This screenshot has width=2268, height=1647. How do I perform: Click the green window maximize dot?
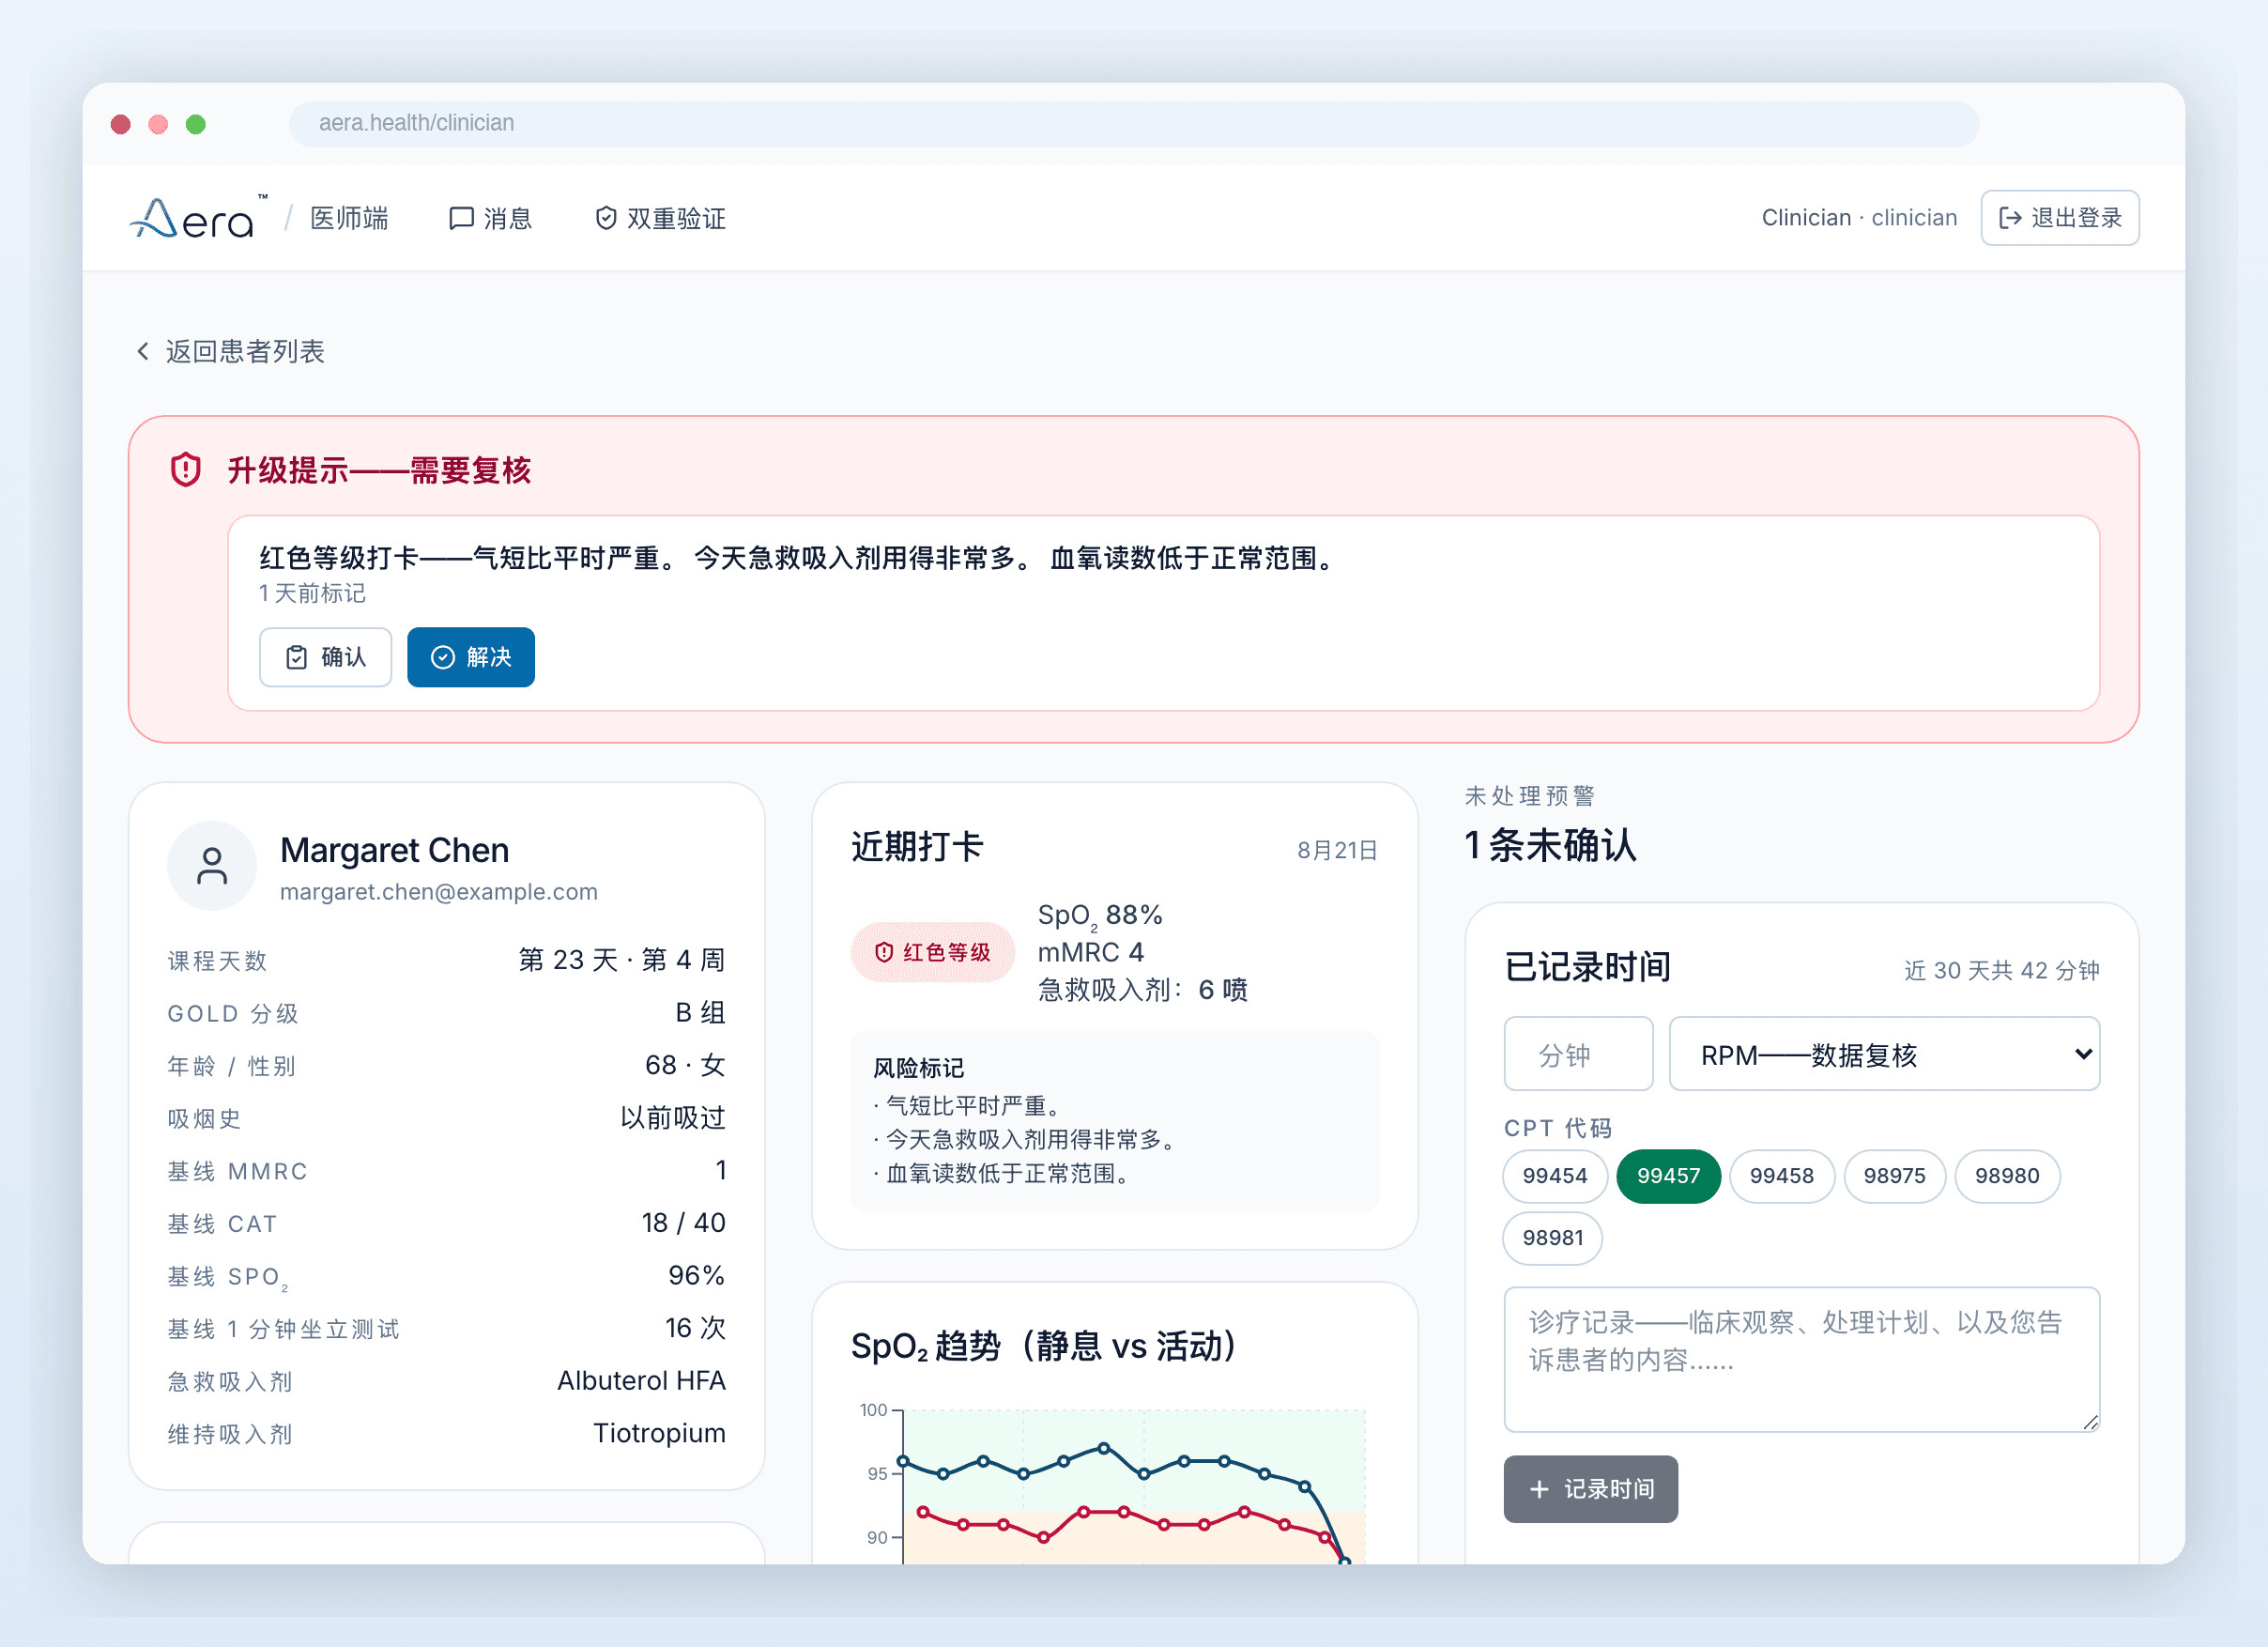pos(196,124)
